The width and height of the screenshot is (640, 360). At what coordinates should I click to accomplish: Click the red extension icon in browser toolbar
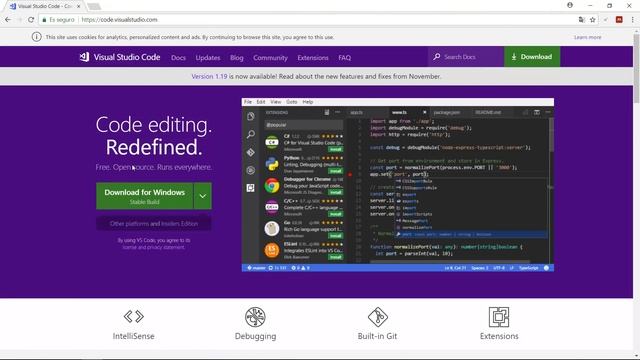click(619, 20)
